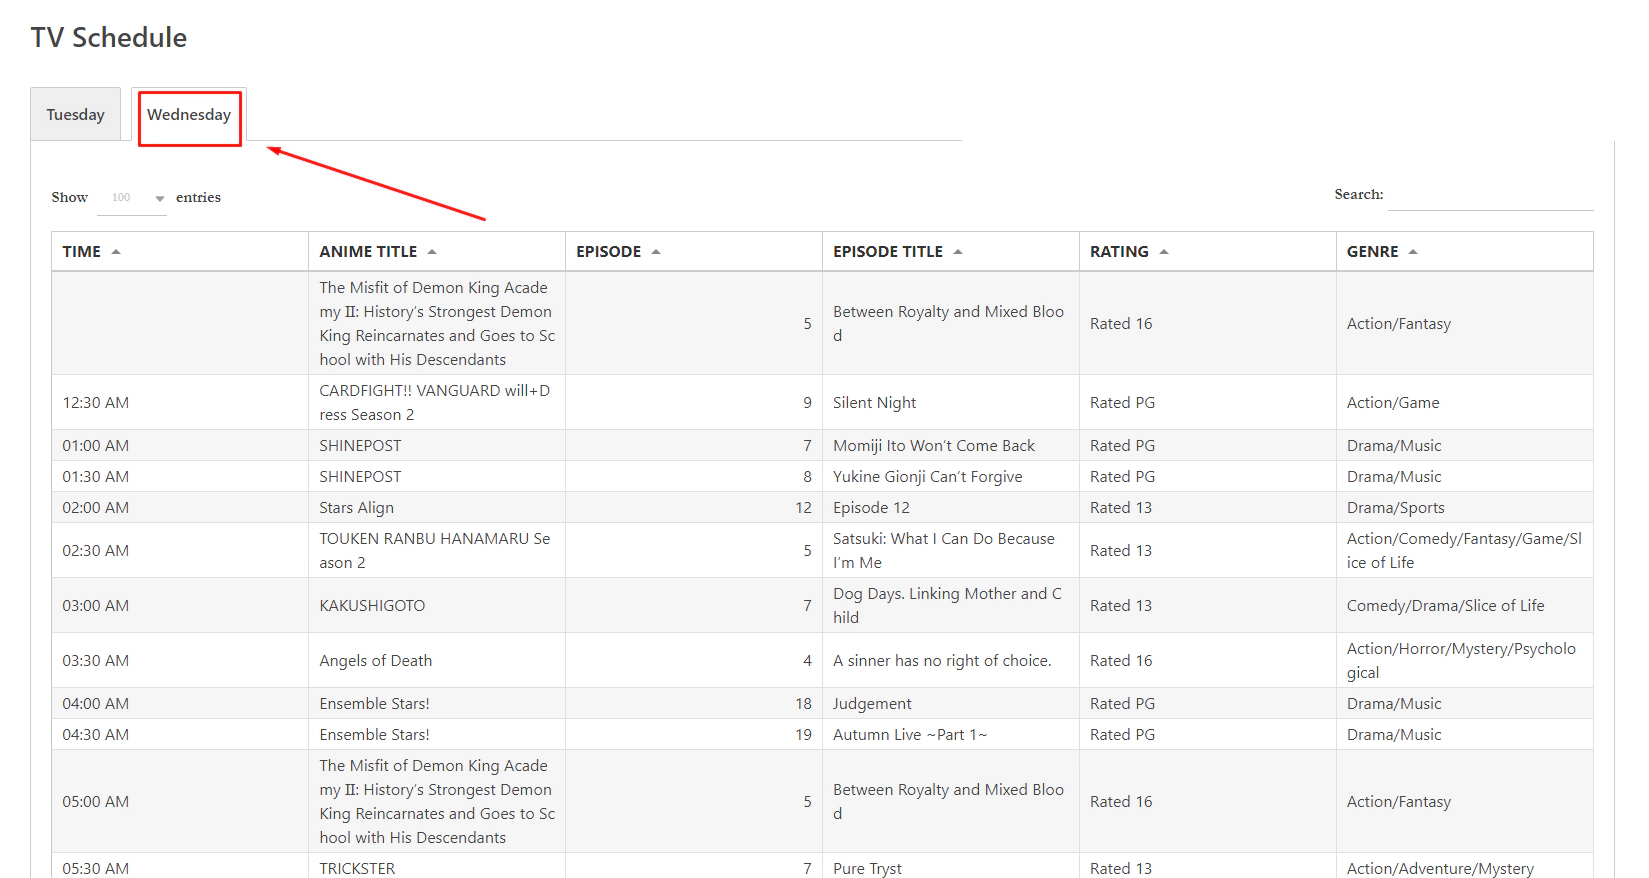The height and width of the screenshot is (878, 1649).
Task: Sort by EPISODE TITLE column header
Action: point(951,252)
